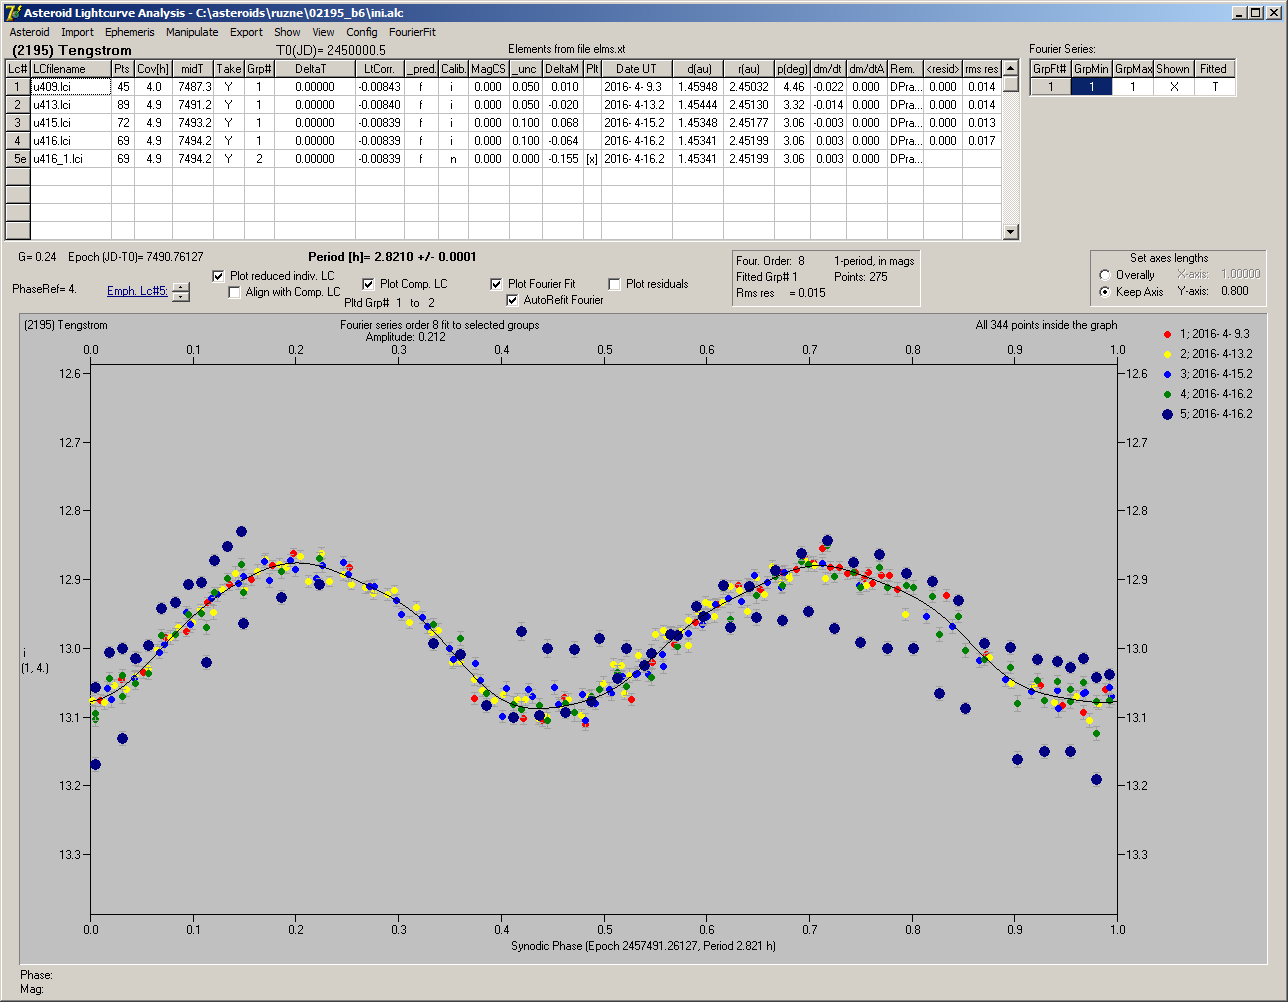The height and width of the screenshot is (1002, 1288).
Task: Select the u416_1.lci filename cell
Action: click(x=70, y=159)
